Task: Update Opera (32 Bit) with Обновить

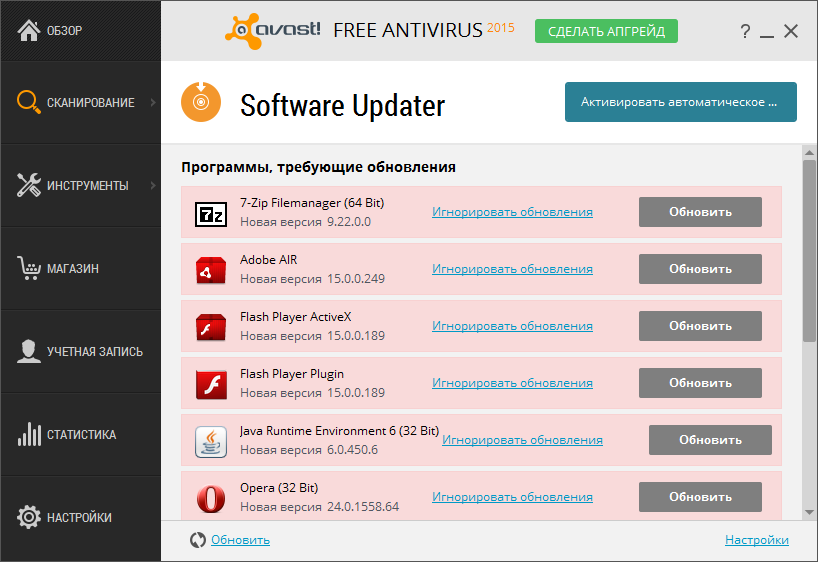Action: [700, 497]
